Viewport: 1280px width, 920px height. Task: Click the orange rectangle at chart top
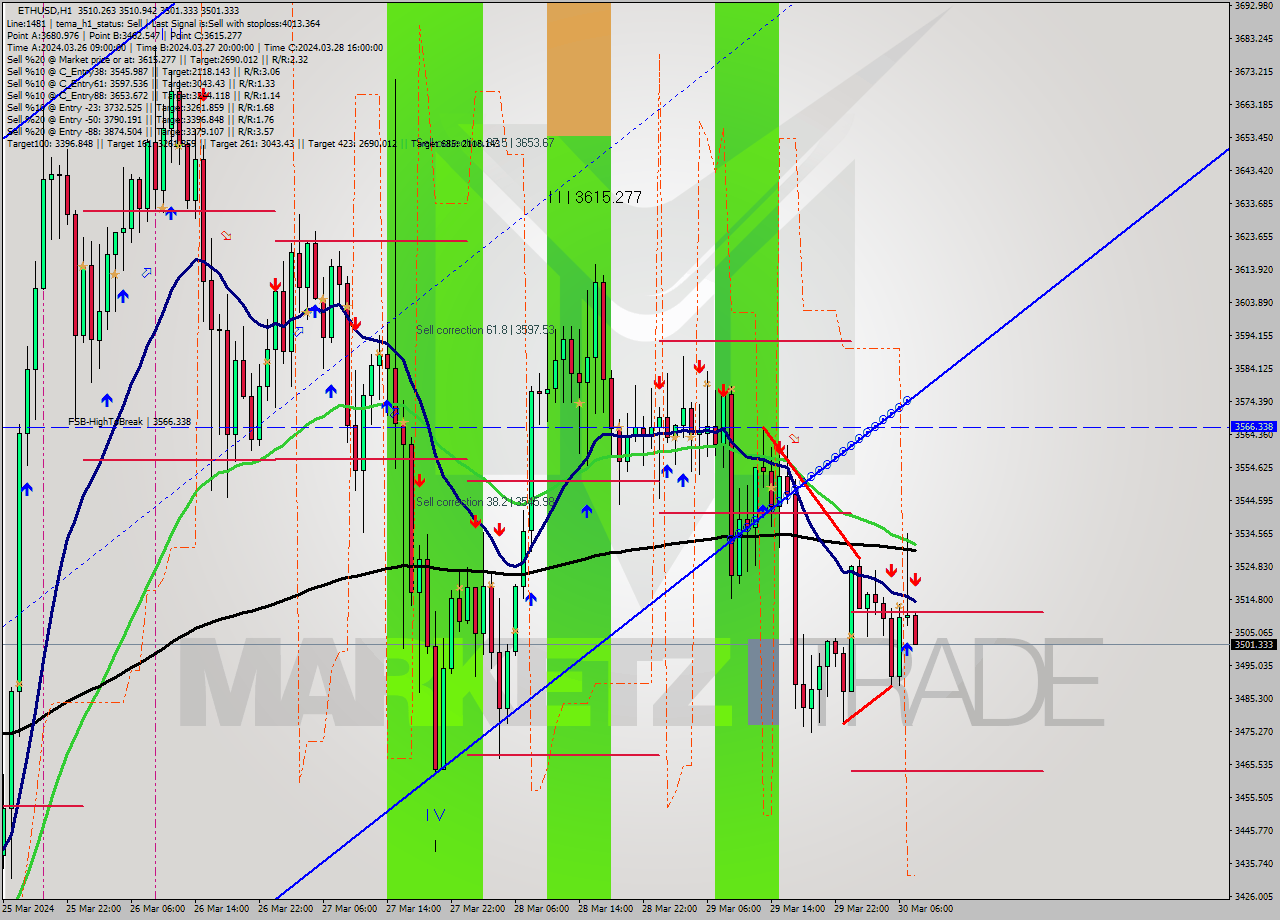click(578, 69)
